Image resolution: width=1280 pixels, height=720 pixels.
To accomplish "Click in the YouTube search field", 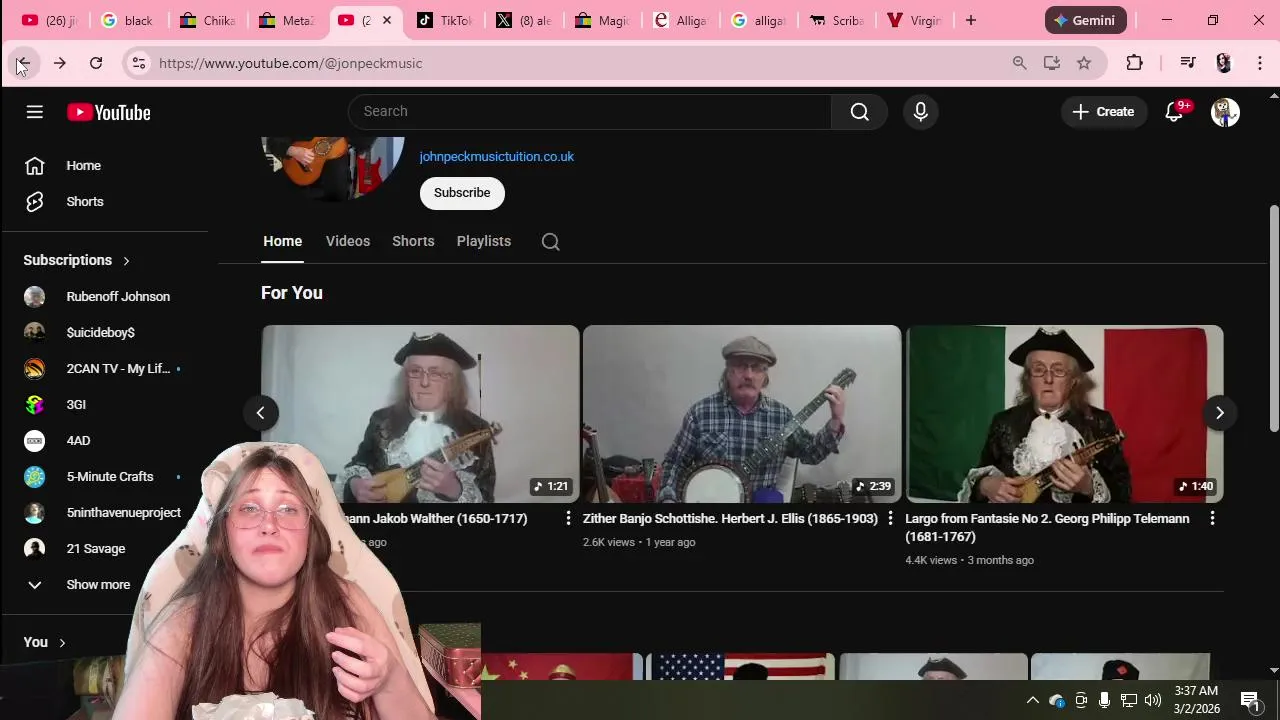I will click(x=590, y=112).
